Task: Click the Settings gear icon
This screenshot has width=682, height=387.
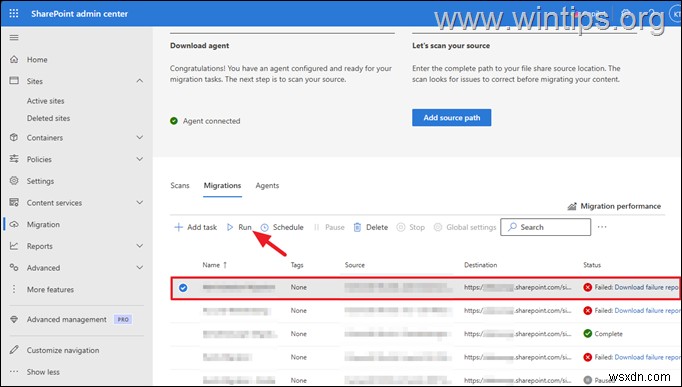Action: pyautogui.click(x=14, y=180)
